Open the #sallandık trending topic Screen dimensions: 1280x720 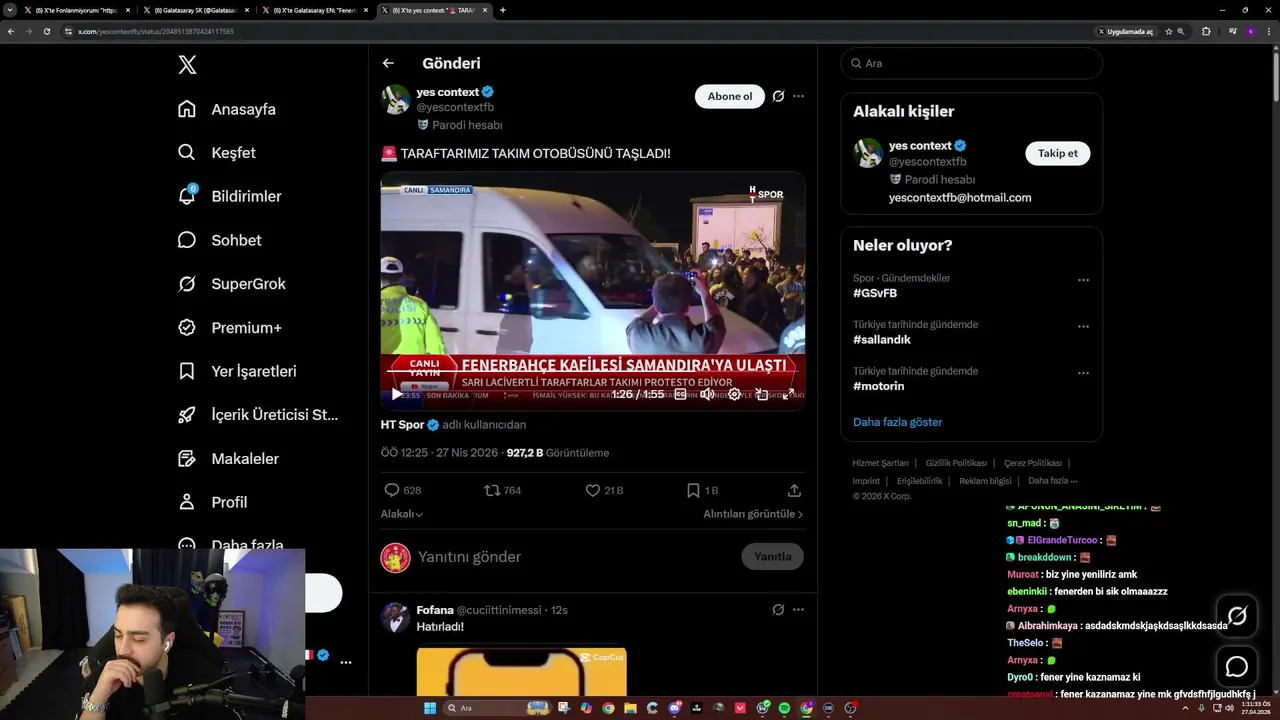point(882,339)
